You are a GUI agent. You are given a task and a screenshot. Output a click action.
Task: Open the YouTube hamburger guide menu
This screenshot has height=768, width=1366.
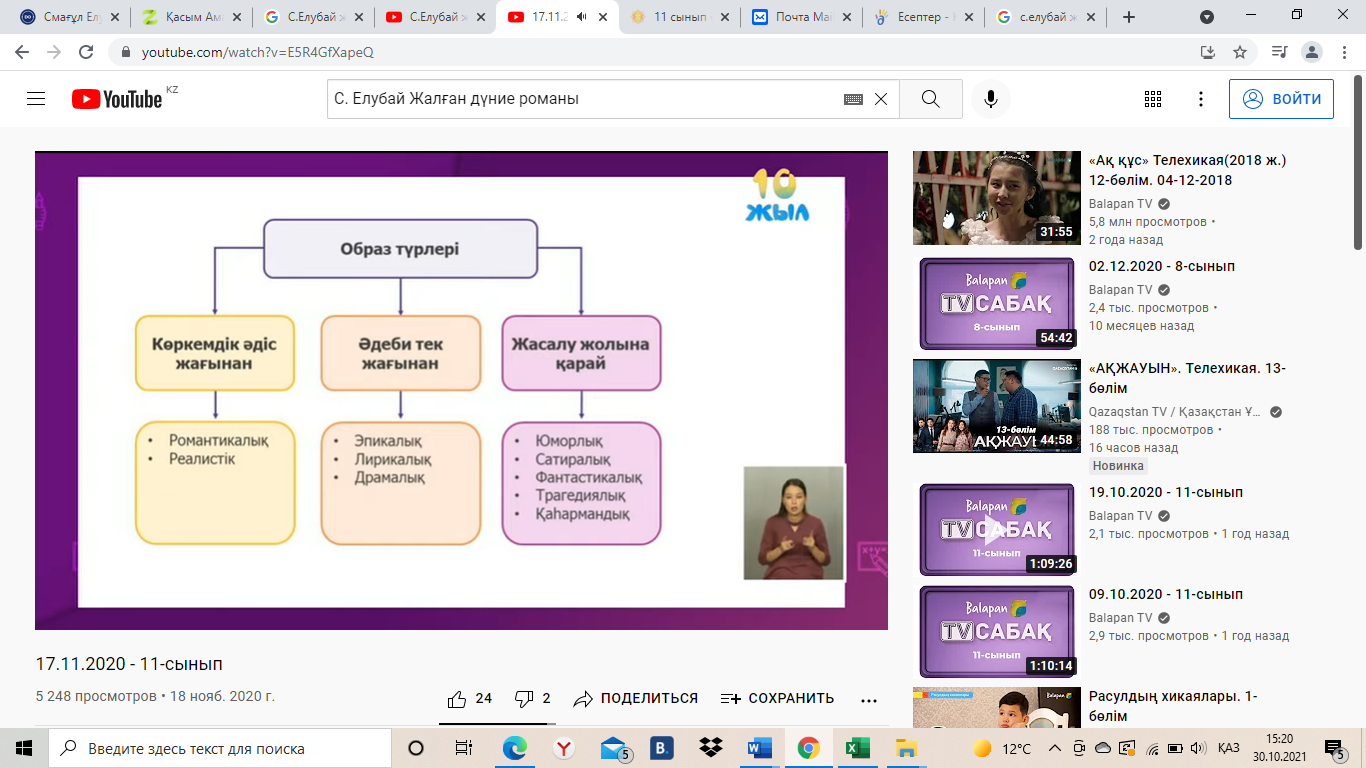pos(36,99)
